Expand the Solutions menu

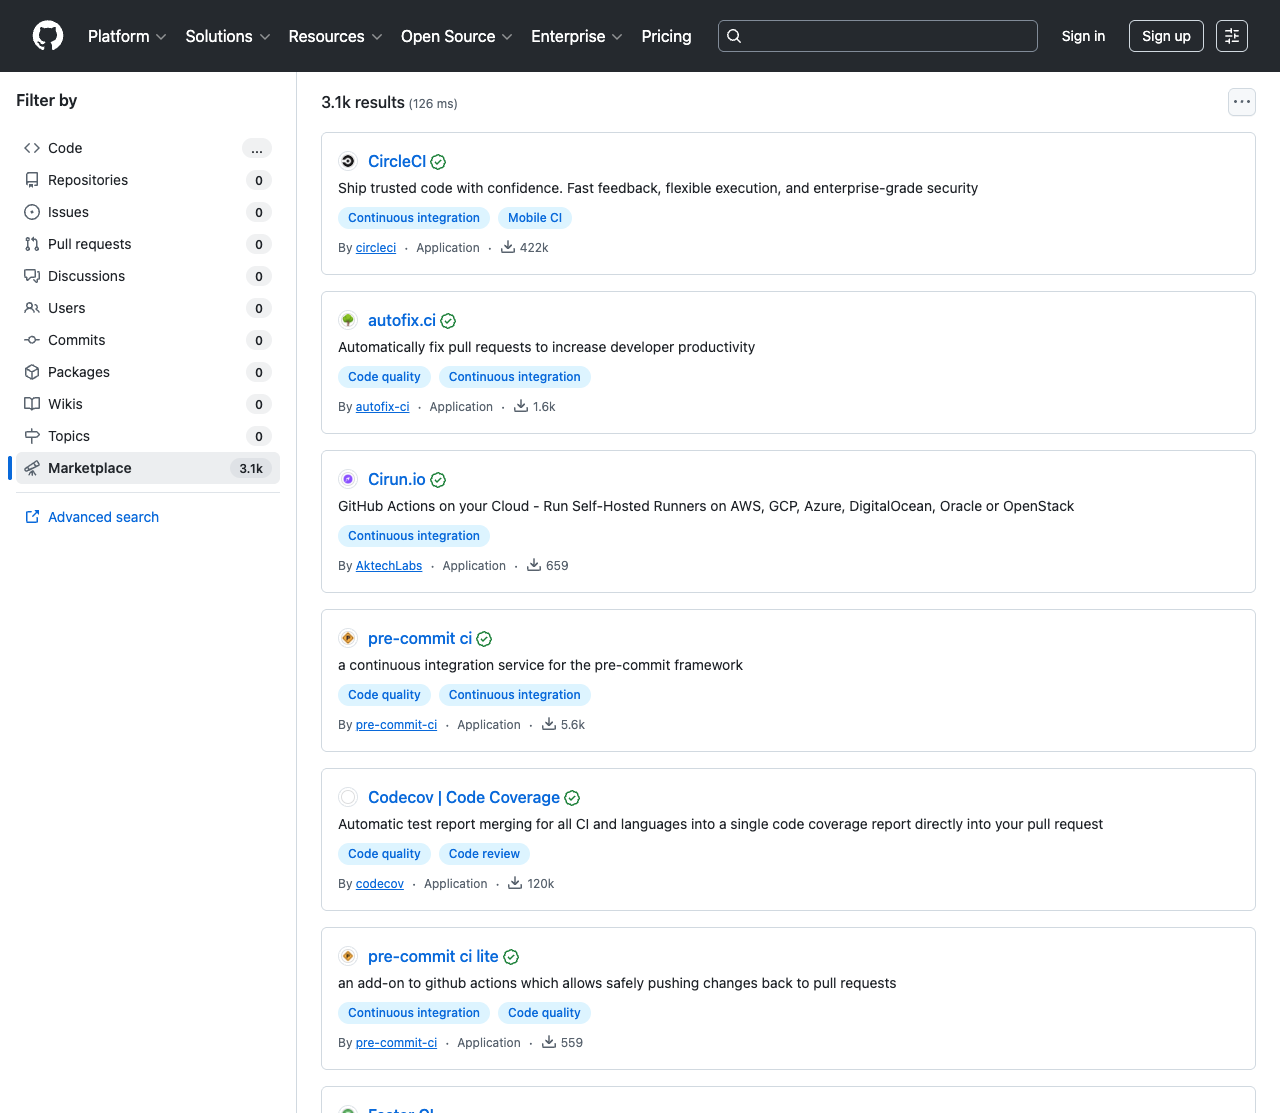pyautogui.click(x=228, y=36)
